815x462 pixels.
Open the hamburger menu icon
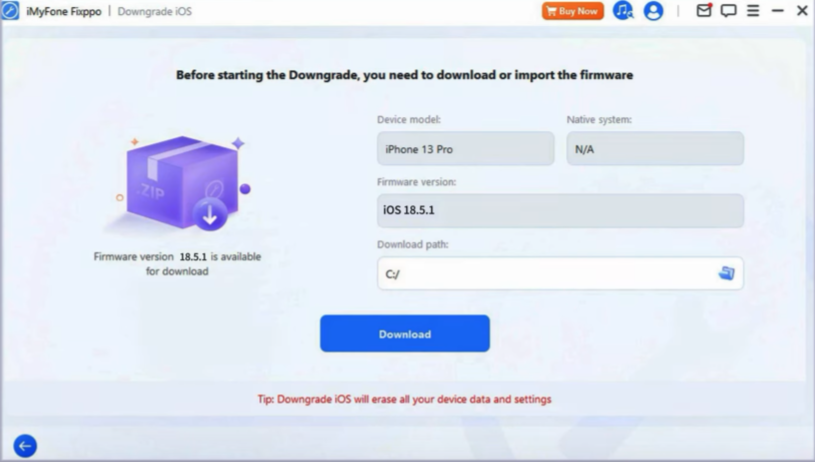point(753,10)
